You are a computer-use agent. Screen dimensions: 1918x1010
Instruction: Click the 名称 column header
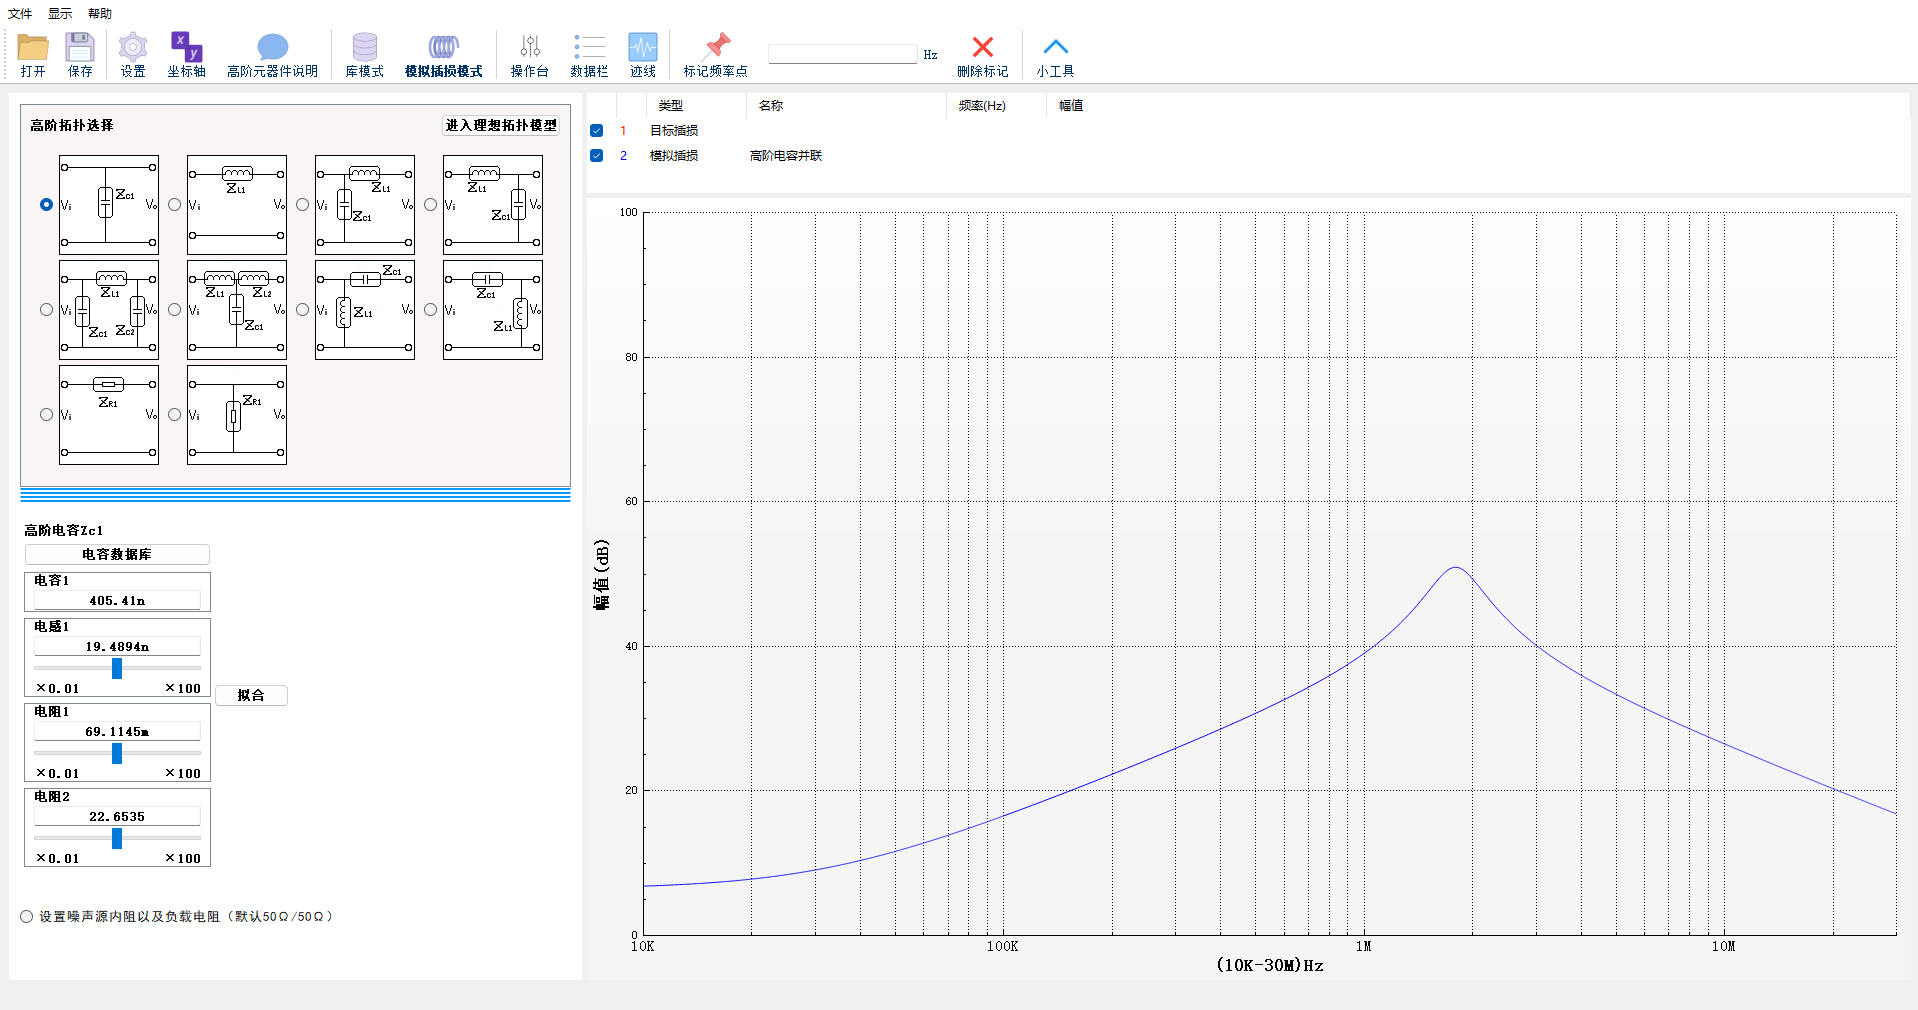pos(770,105)
